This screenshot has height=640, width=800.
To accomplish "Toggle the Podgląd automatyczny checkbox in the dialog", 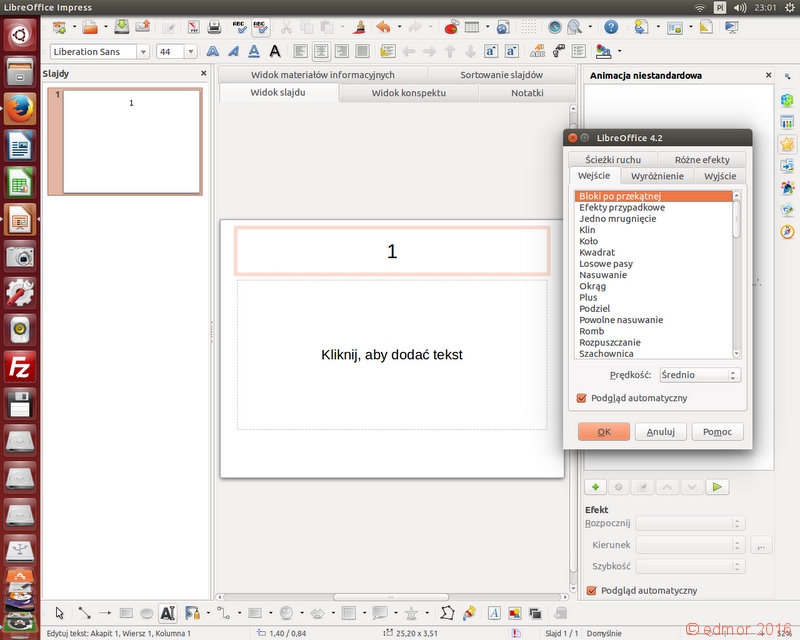I will [581, 398].
